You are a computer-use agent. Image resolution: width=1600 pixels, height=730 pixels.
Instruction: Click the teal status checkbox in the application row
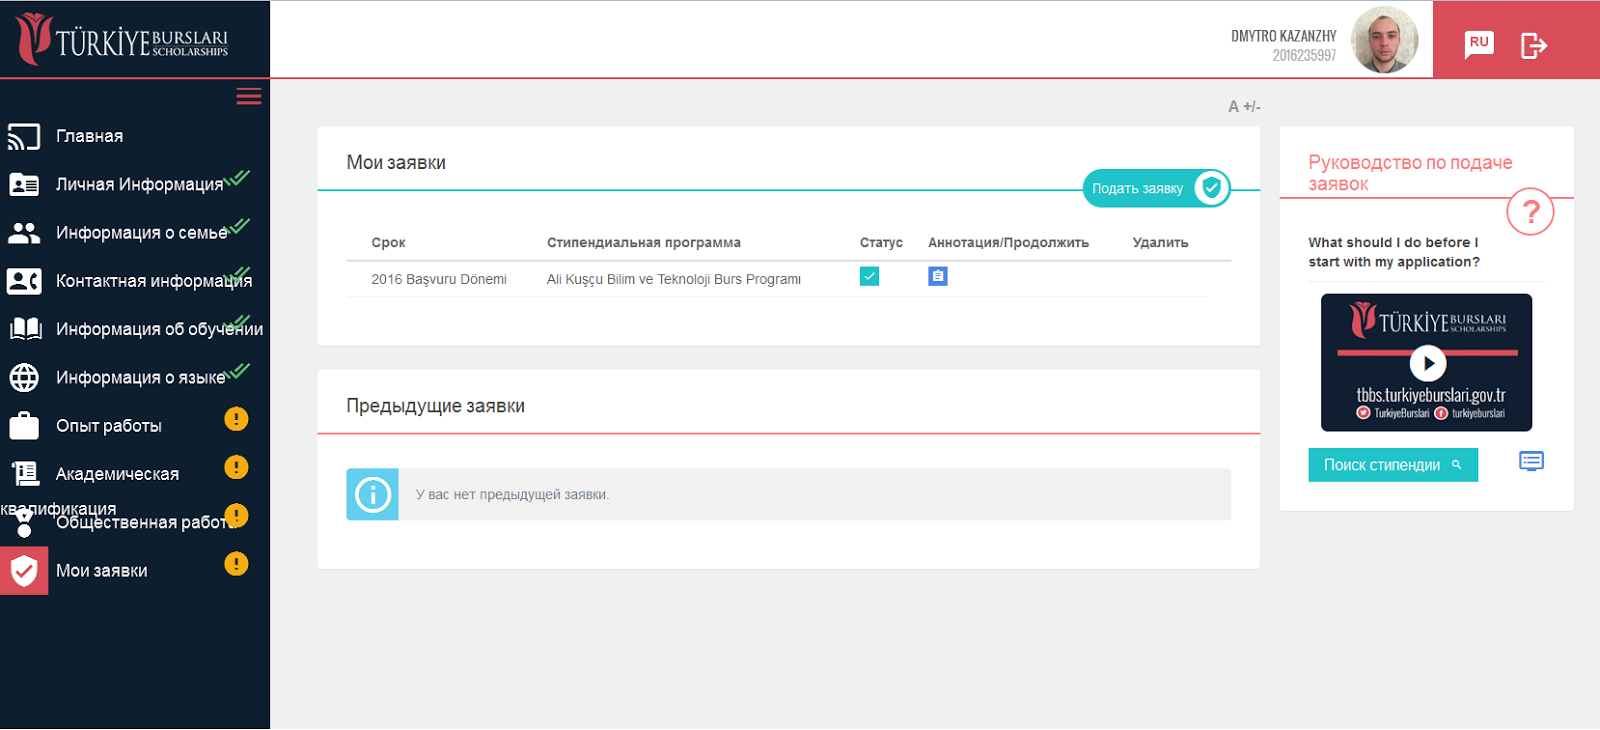click(x=870, y=276)
